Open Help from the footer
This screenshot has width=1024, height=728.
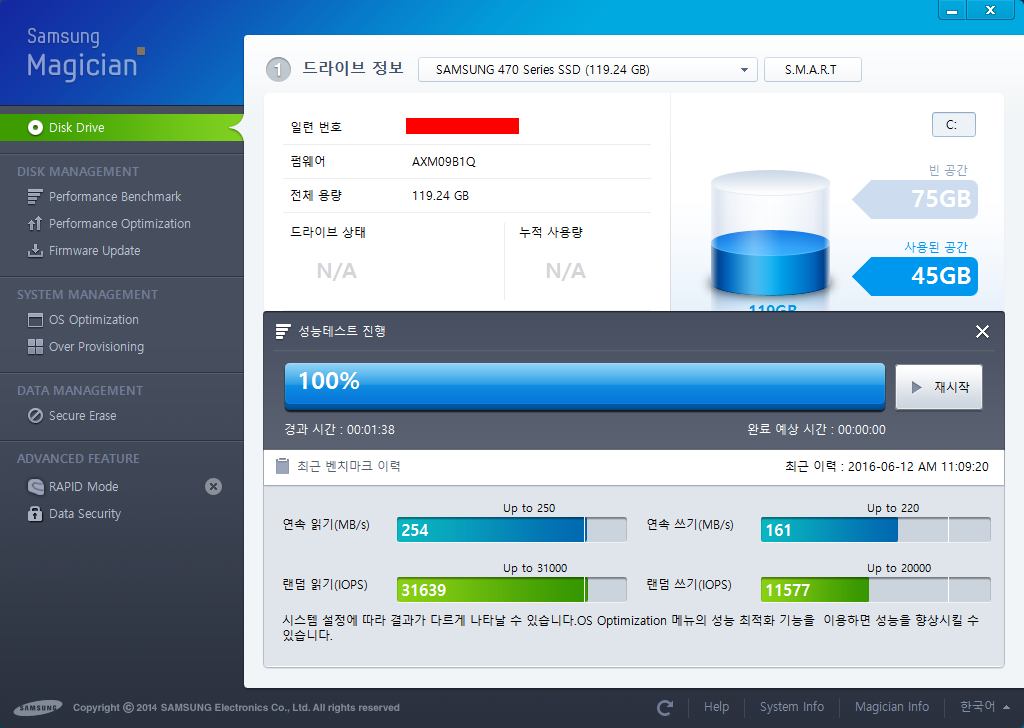(716, 707)
